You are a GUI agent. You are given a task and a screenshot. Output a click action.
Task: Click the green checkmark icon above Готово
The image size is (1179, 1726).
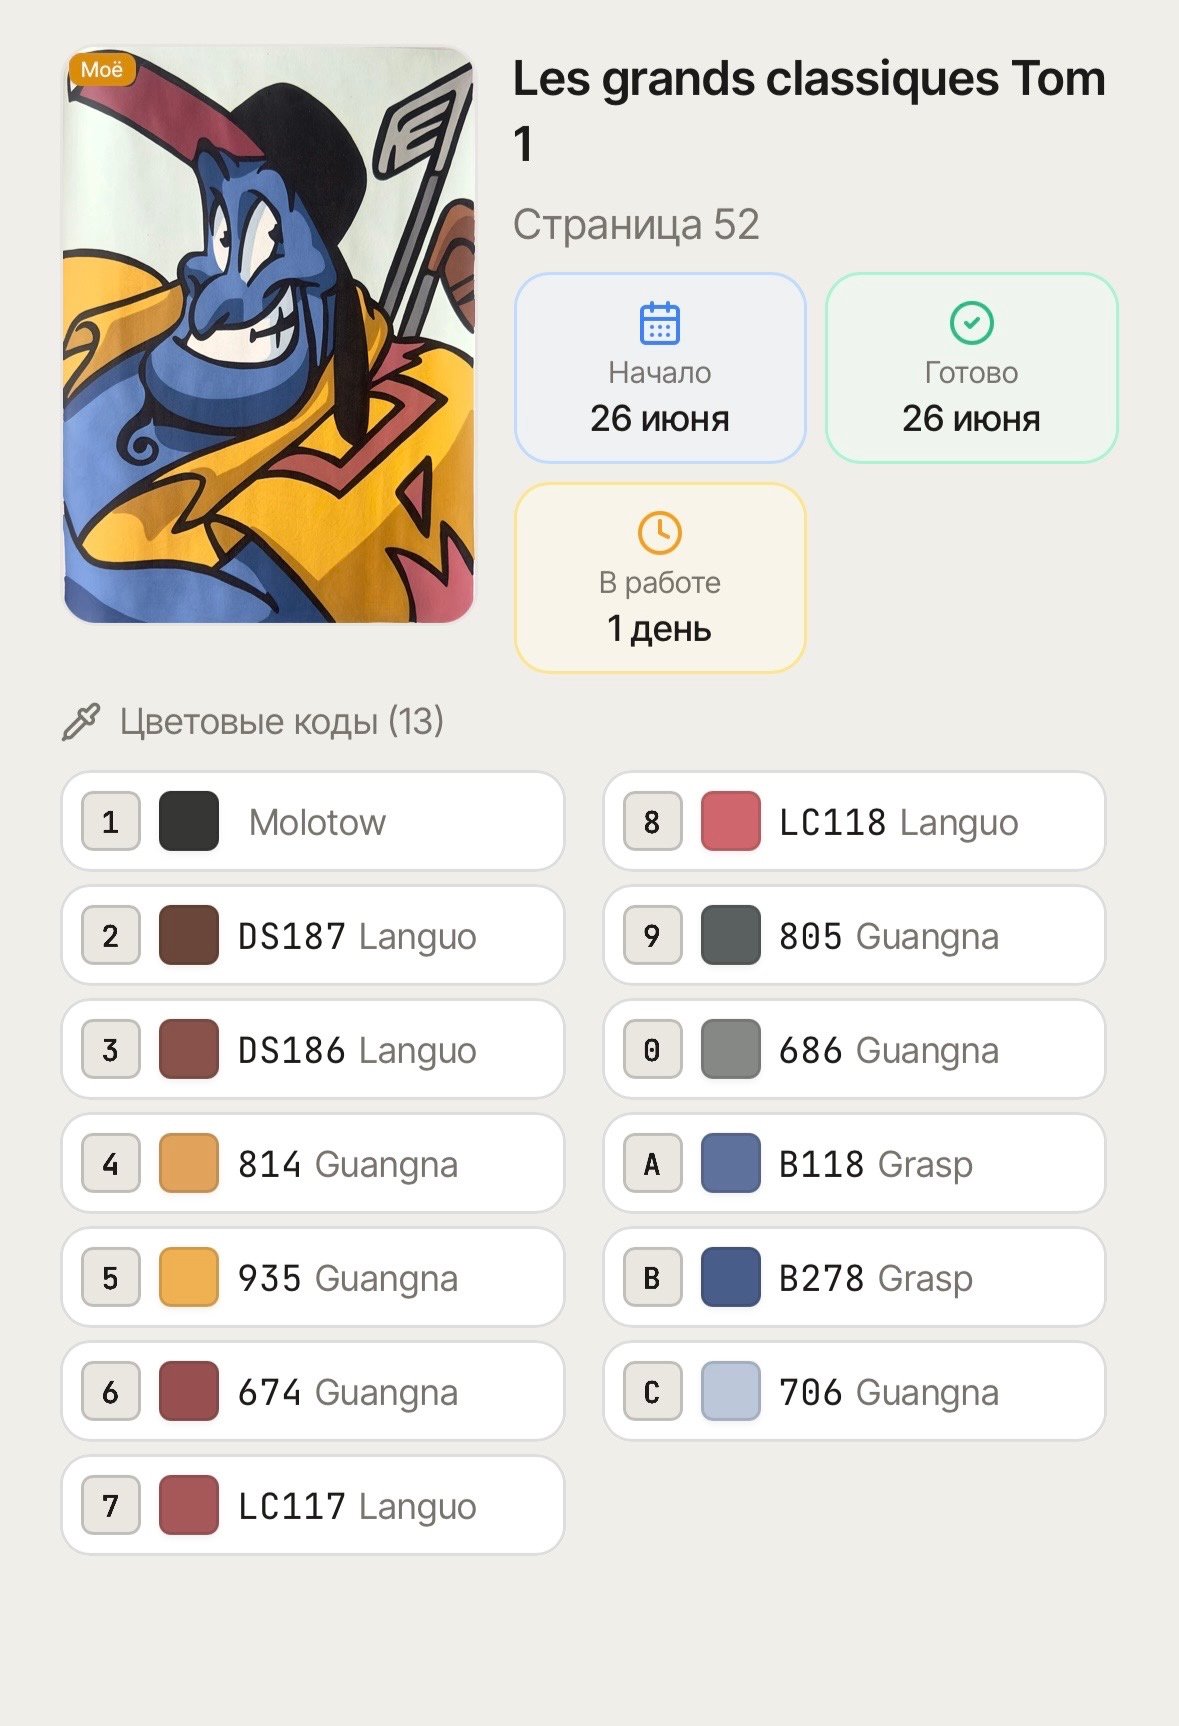(971, 323)
